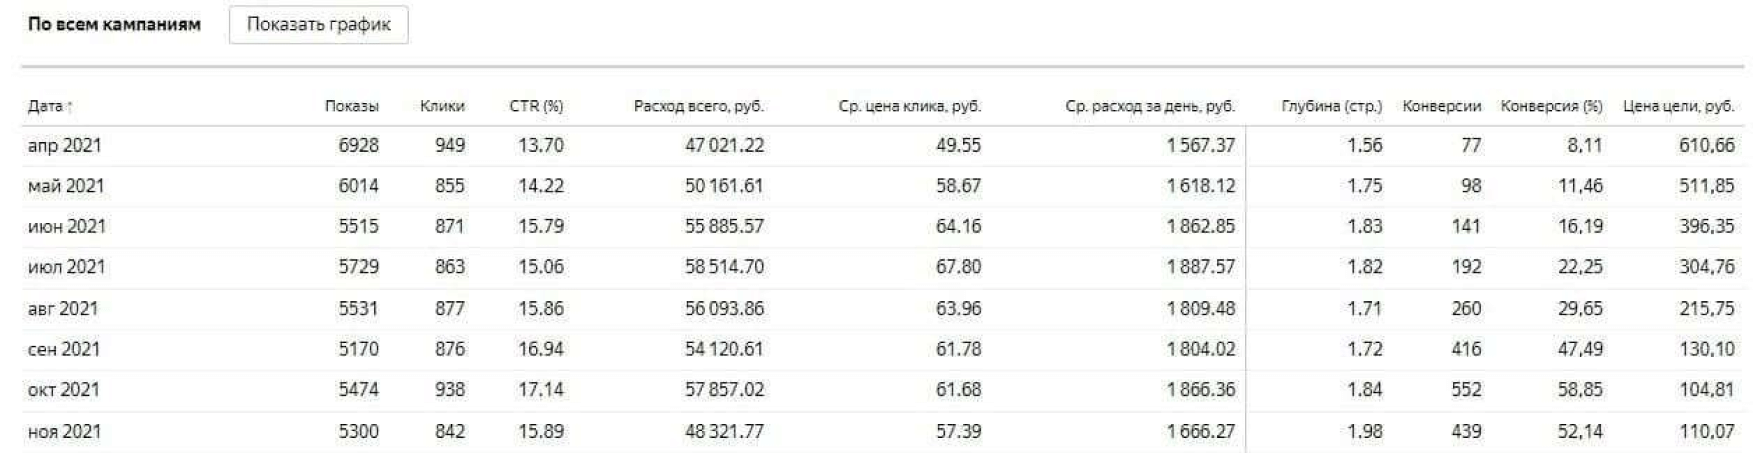Select the сен 2021 row
Image resolution: width=1760 pixels, height=453 pixels.
click(64, 349)
